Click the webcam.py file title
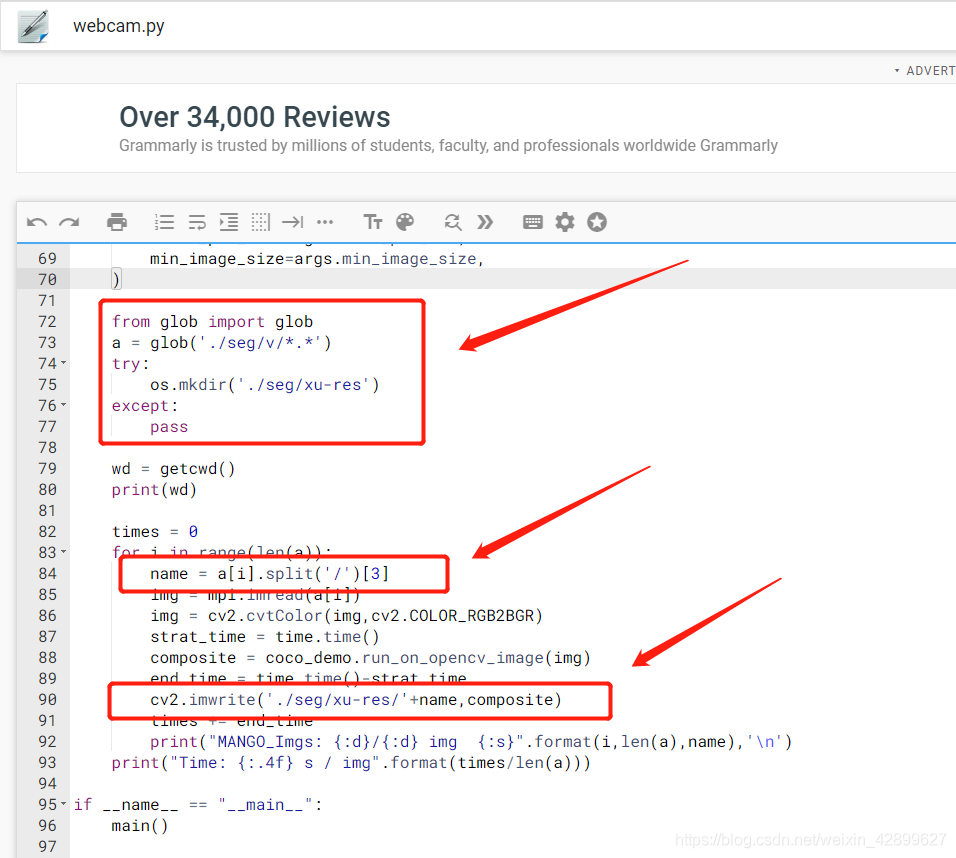Screen dimensions: 956x858 (119, 26)
